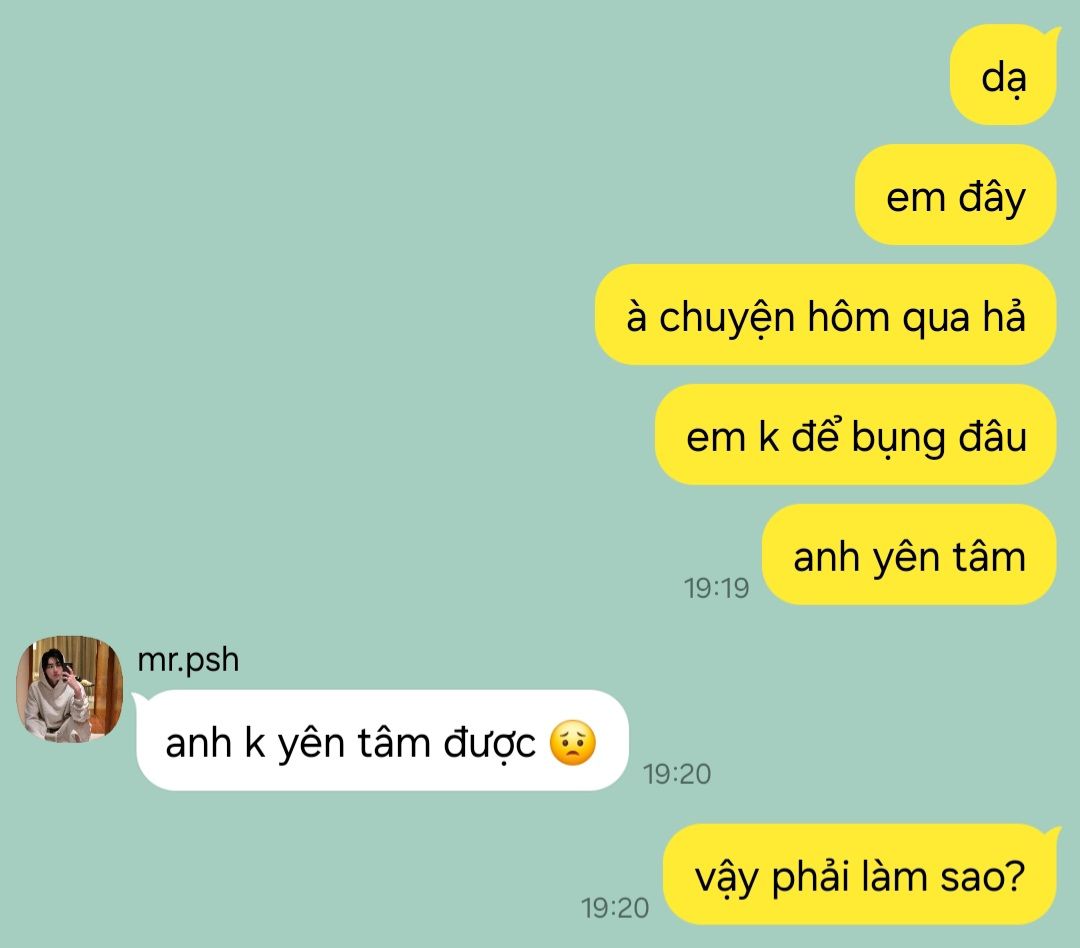Viewport: 1080px width, 948px height.
Task: Click the worried face emoji
Action: (572, 743)
